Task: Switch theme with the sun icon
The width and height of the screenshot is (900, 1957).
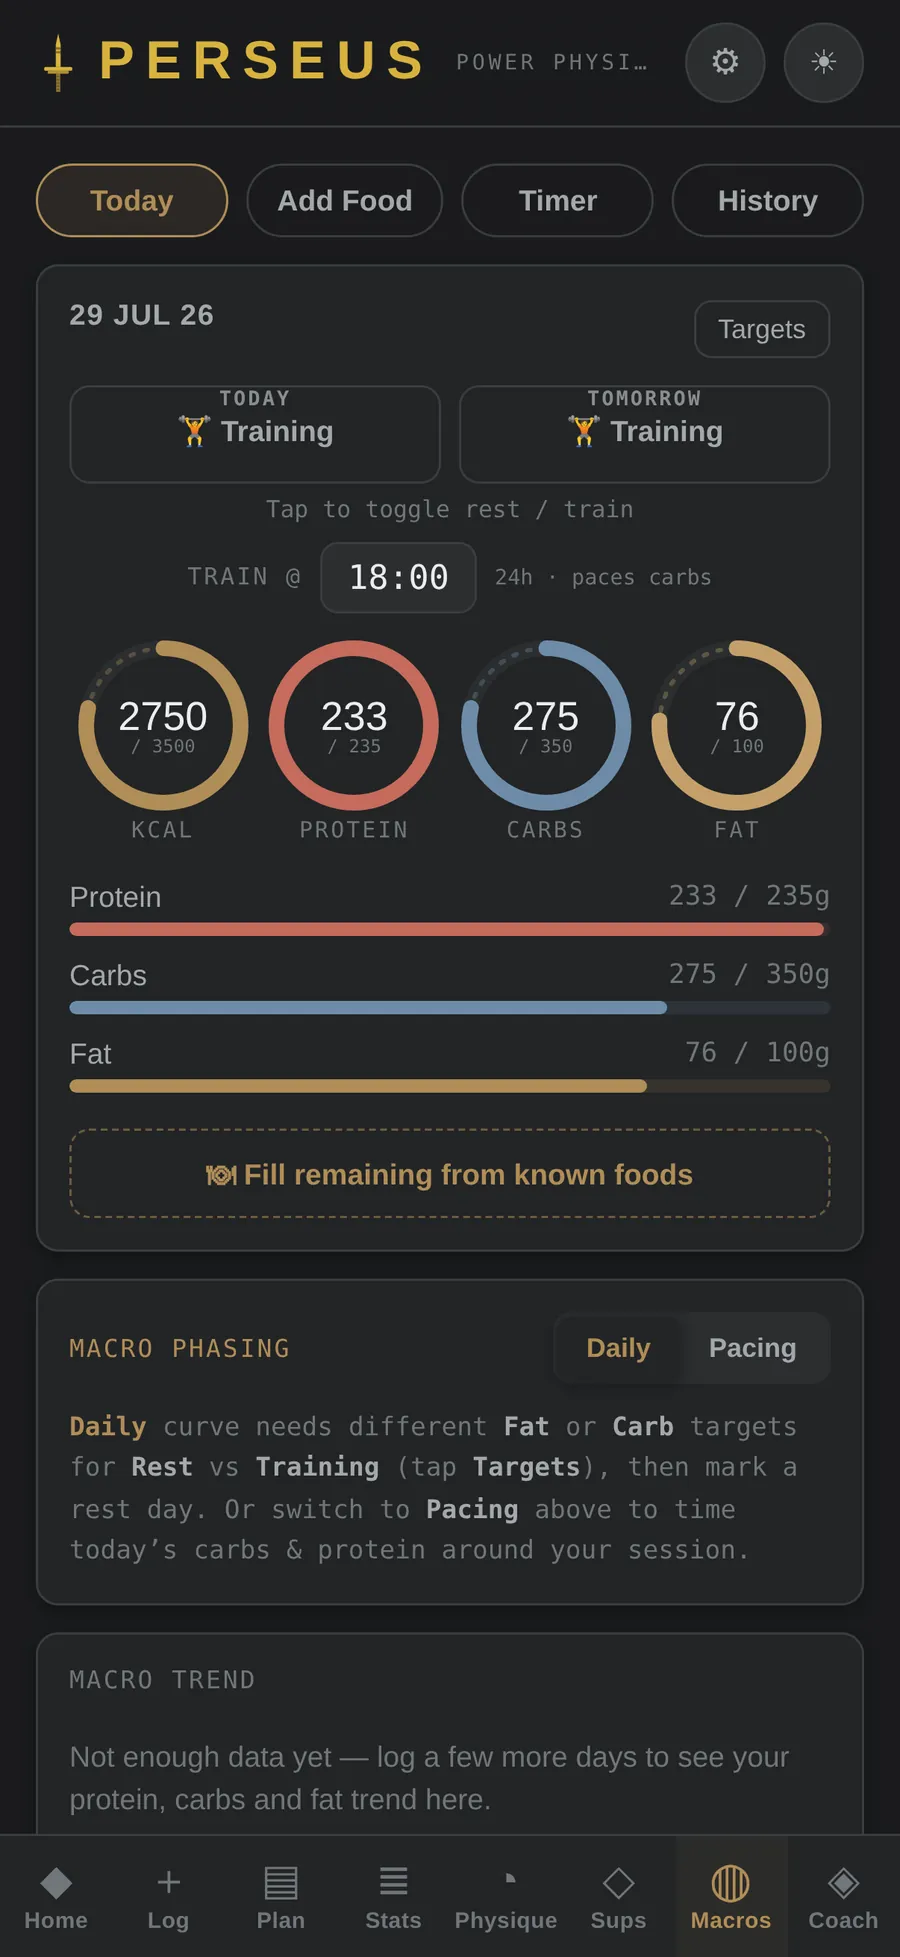Action: (823, 62)
